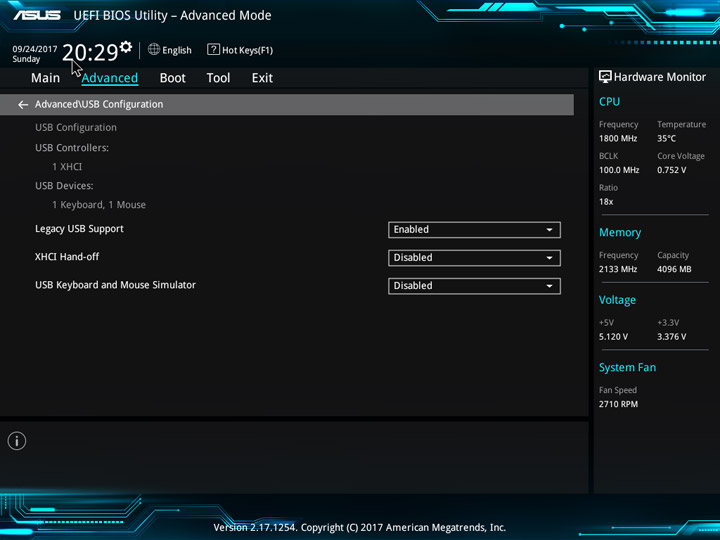Screen dimensions: 720x540
Task: Click the ASUS logo
Action: pos(37,16)
